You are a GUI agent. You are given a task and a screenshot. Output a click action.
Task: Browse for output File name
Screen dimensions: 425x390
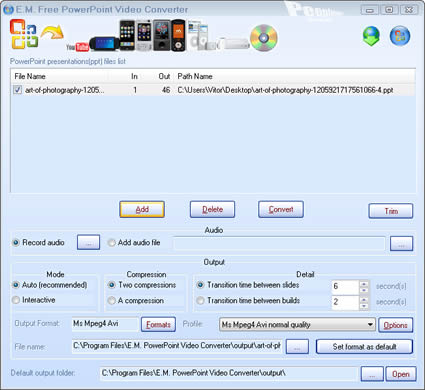297,347
